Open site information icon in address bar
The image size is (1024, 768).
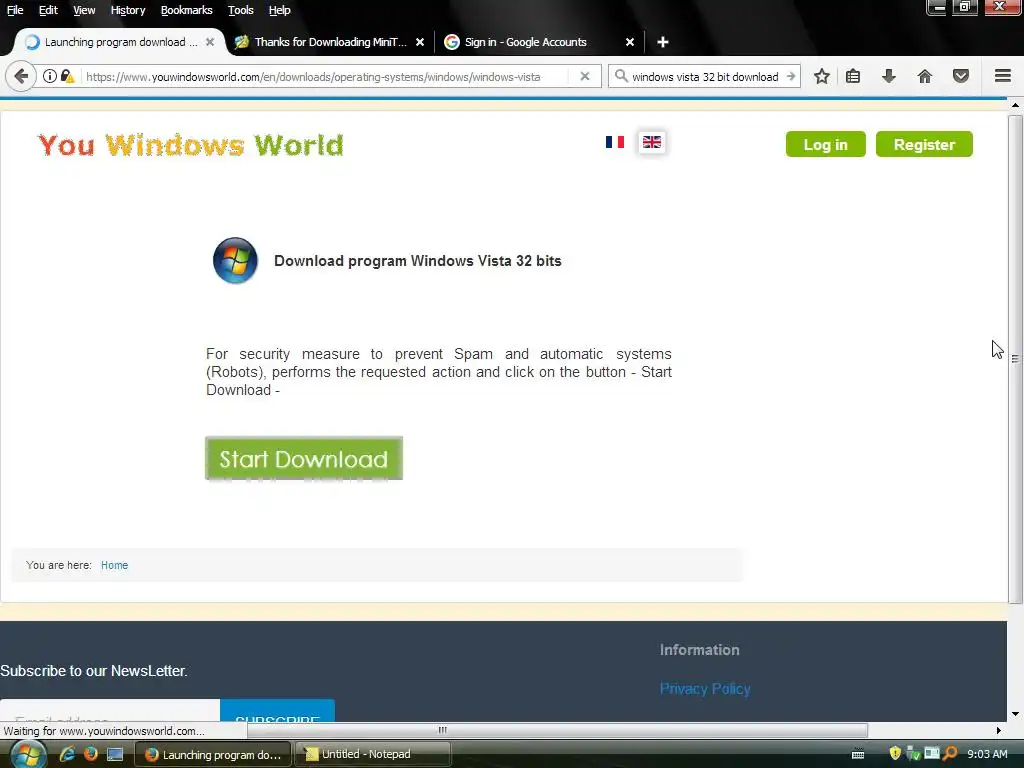(x=50, y=76)
